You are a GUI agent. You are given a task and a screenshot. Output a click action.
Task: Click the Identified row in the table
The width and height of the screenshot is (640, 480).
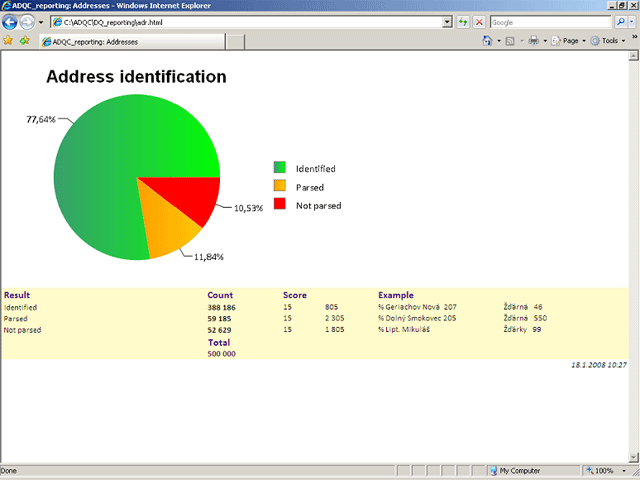pyautogui.click(x=314, y=307)
